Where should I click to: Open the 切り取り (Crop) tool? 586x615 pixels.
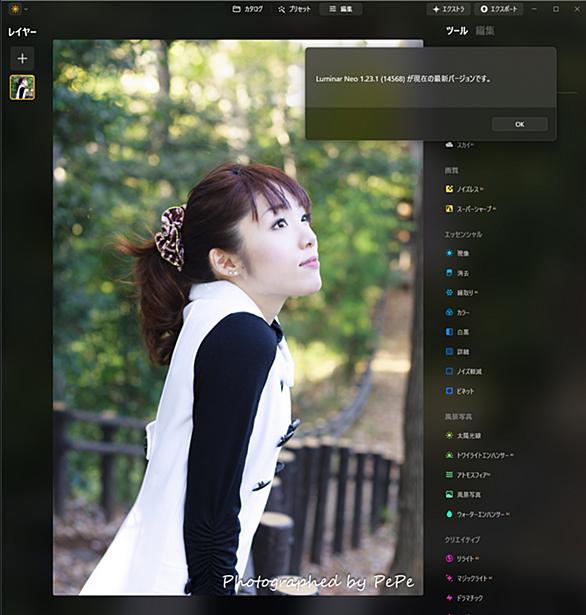pos(461,293)
